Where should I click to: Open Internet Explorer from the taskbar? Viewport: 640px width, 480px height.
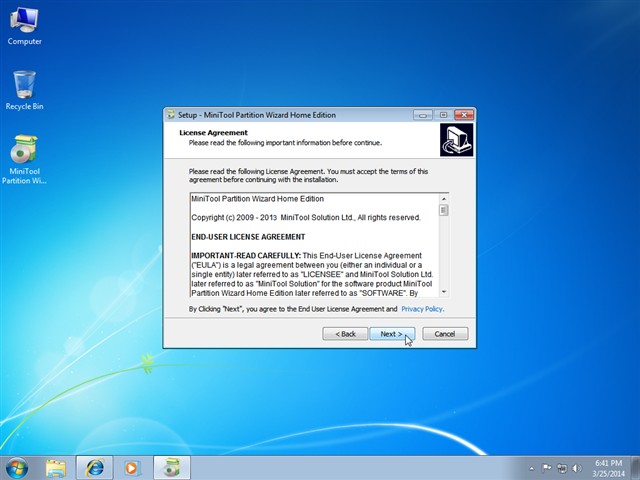click(x=94, y=468)
